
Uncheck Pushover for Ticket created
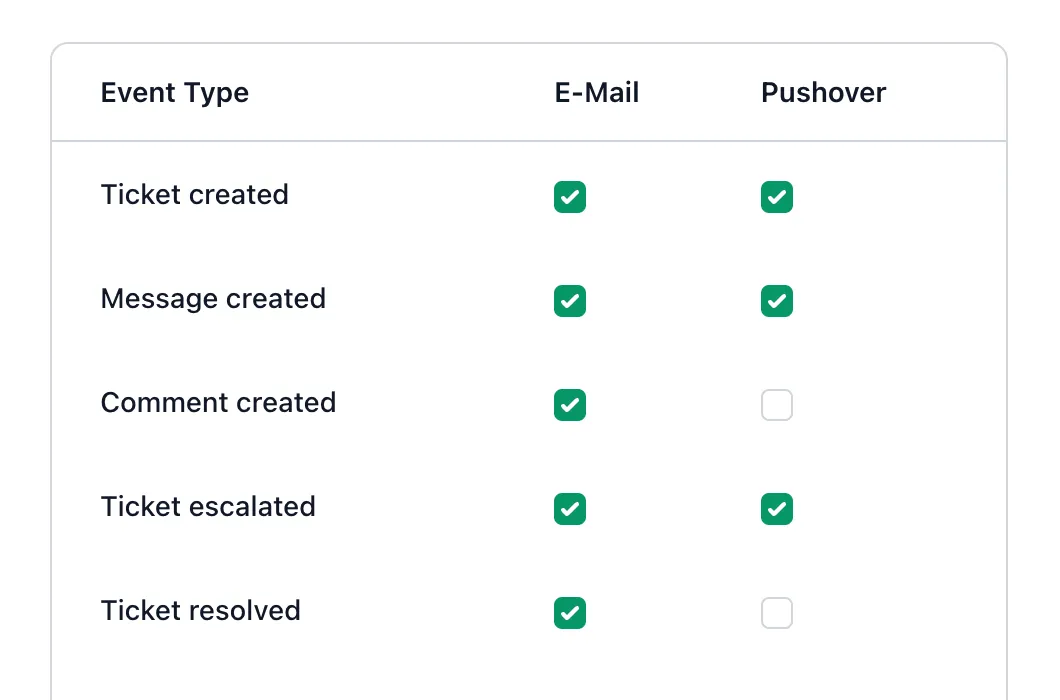click(777, 197)
